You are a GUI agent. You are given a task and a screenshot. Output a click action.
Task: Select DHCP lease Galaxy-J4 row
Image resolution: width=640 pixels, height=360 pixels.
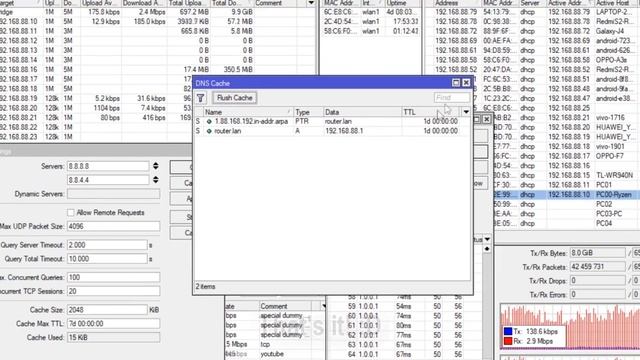tap(532, 31)
